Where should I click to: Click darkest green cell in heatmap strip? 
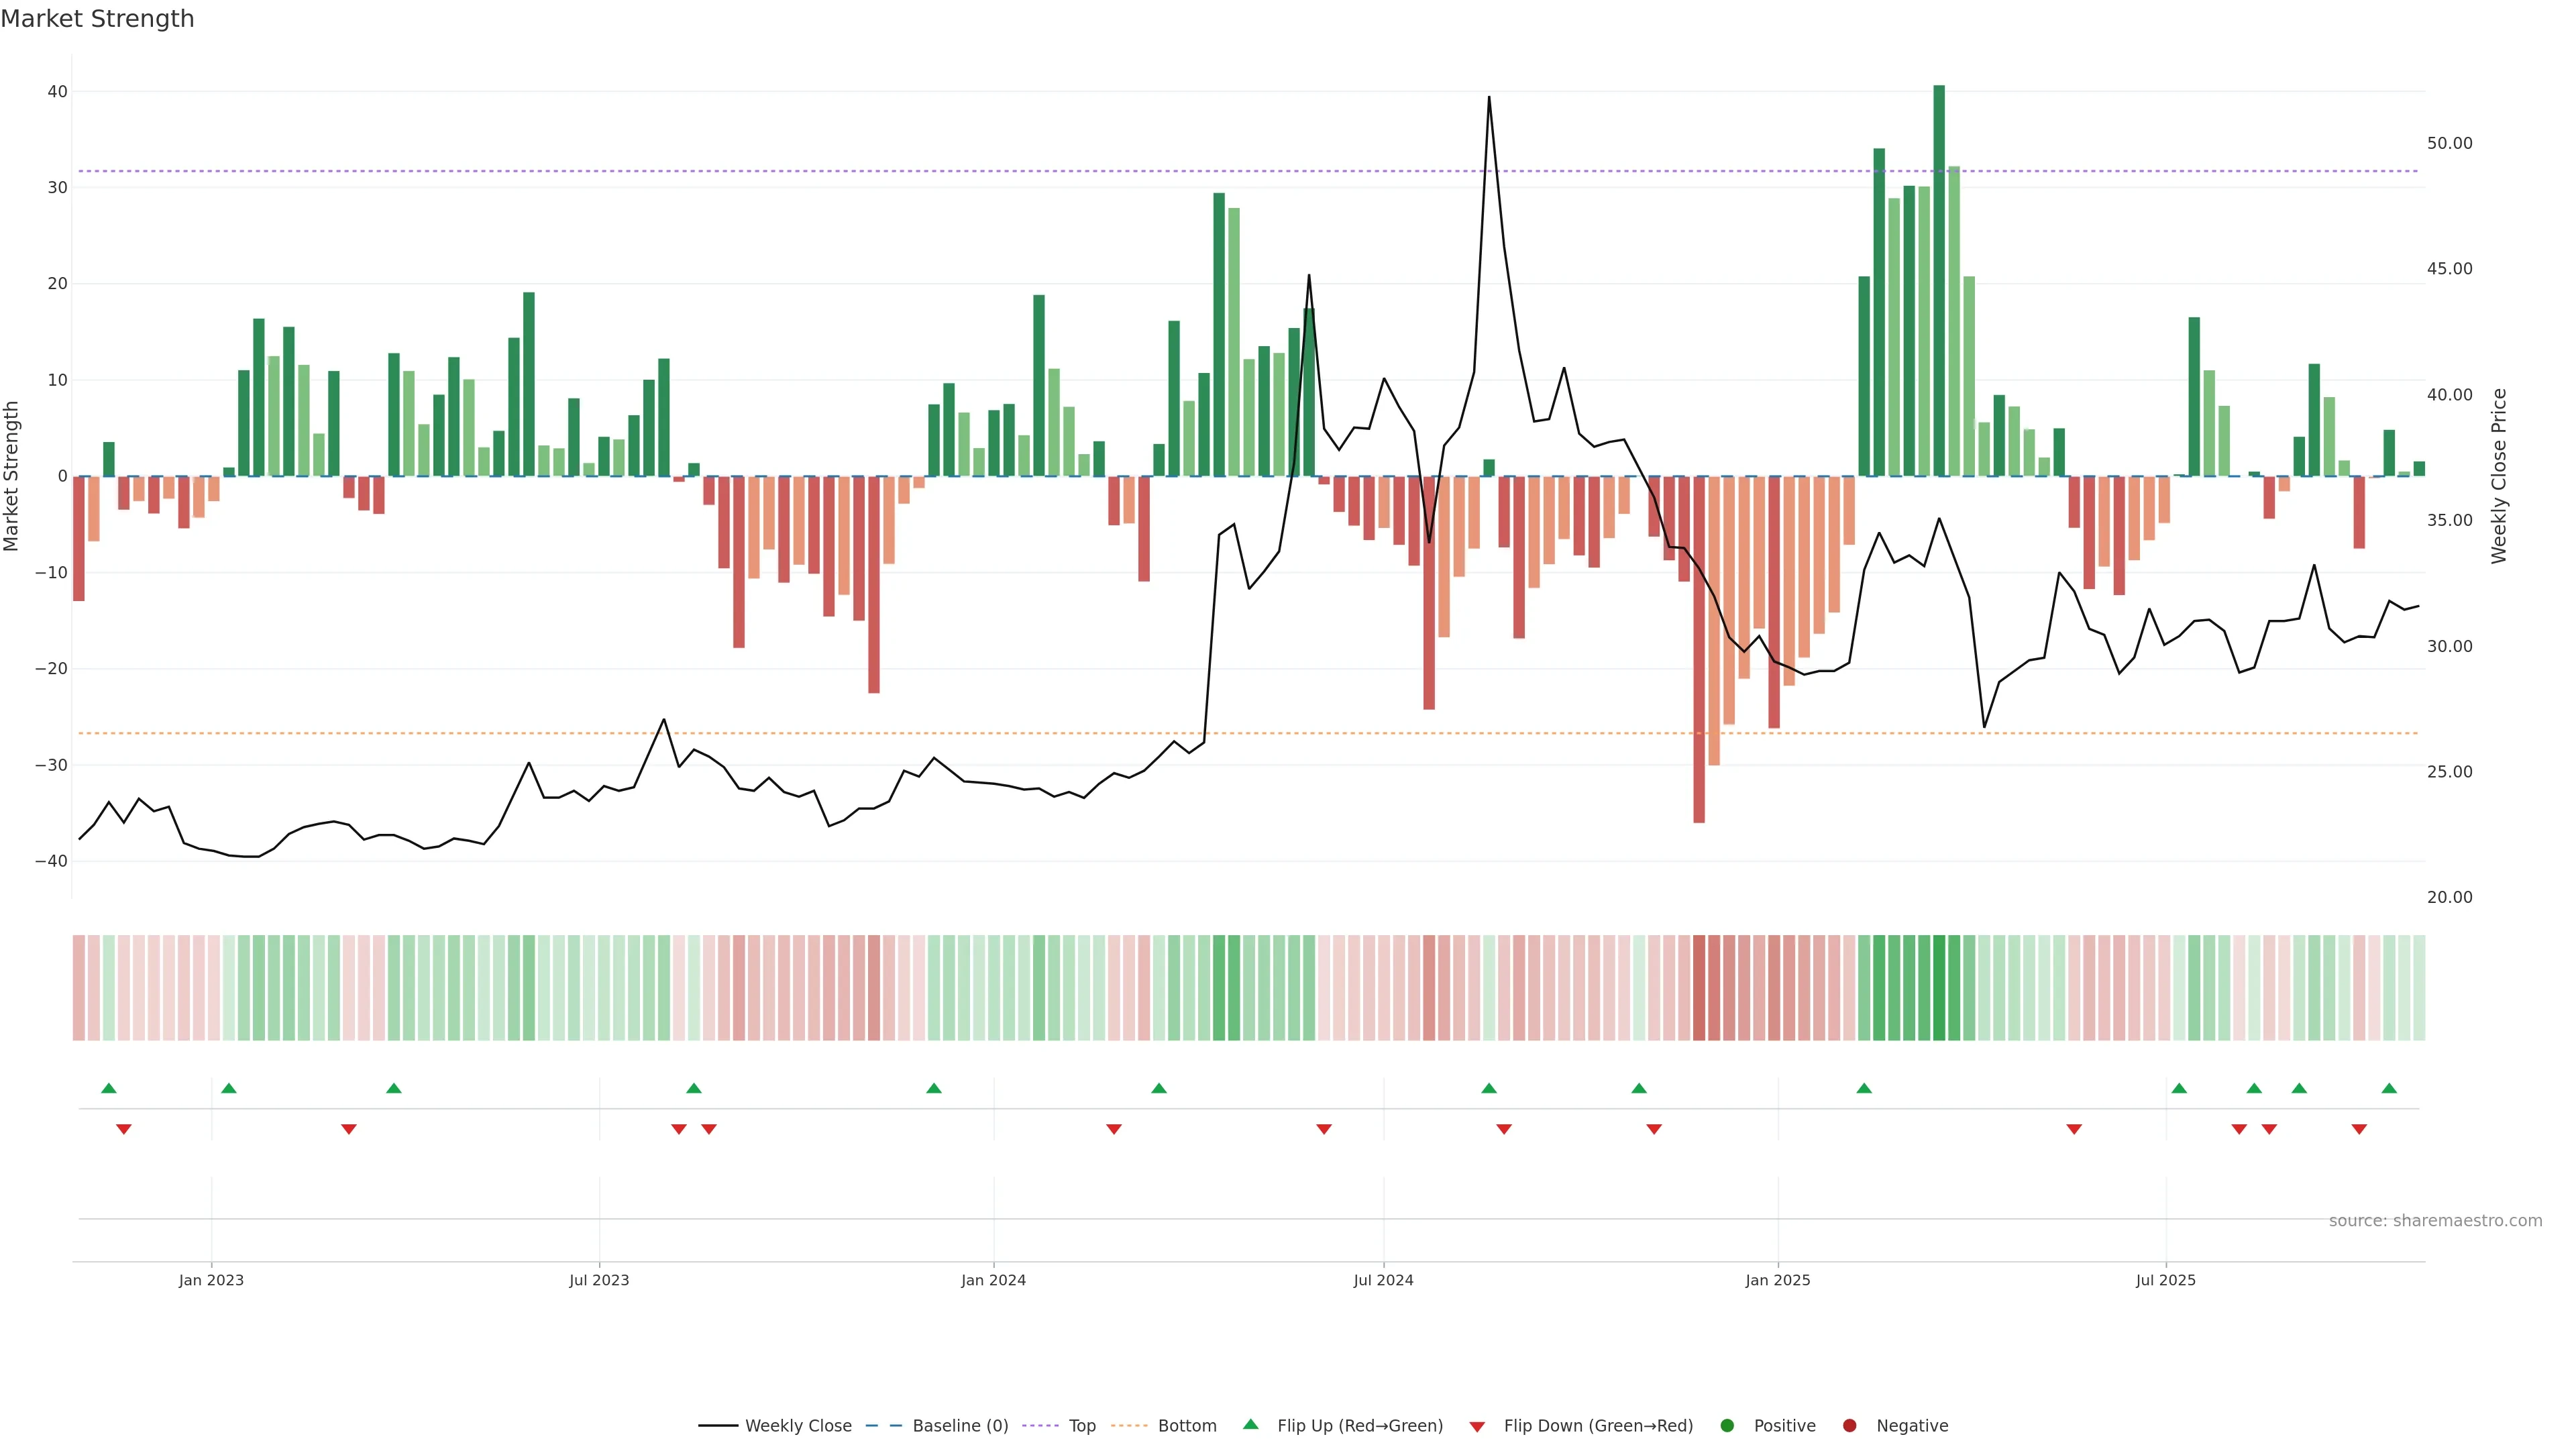1939,988
